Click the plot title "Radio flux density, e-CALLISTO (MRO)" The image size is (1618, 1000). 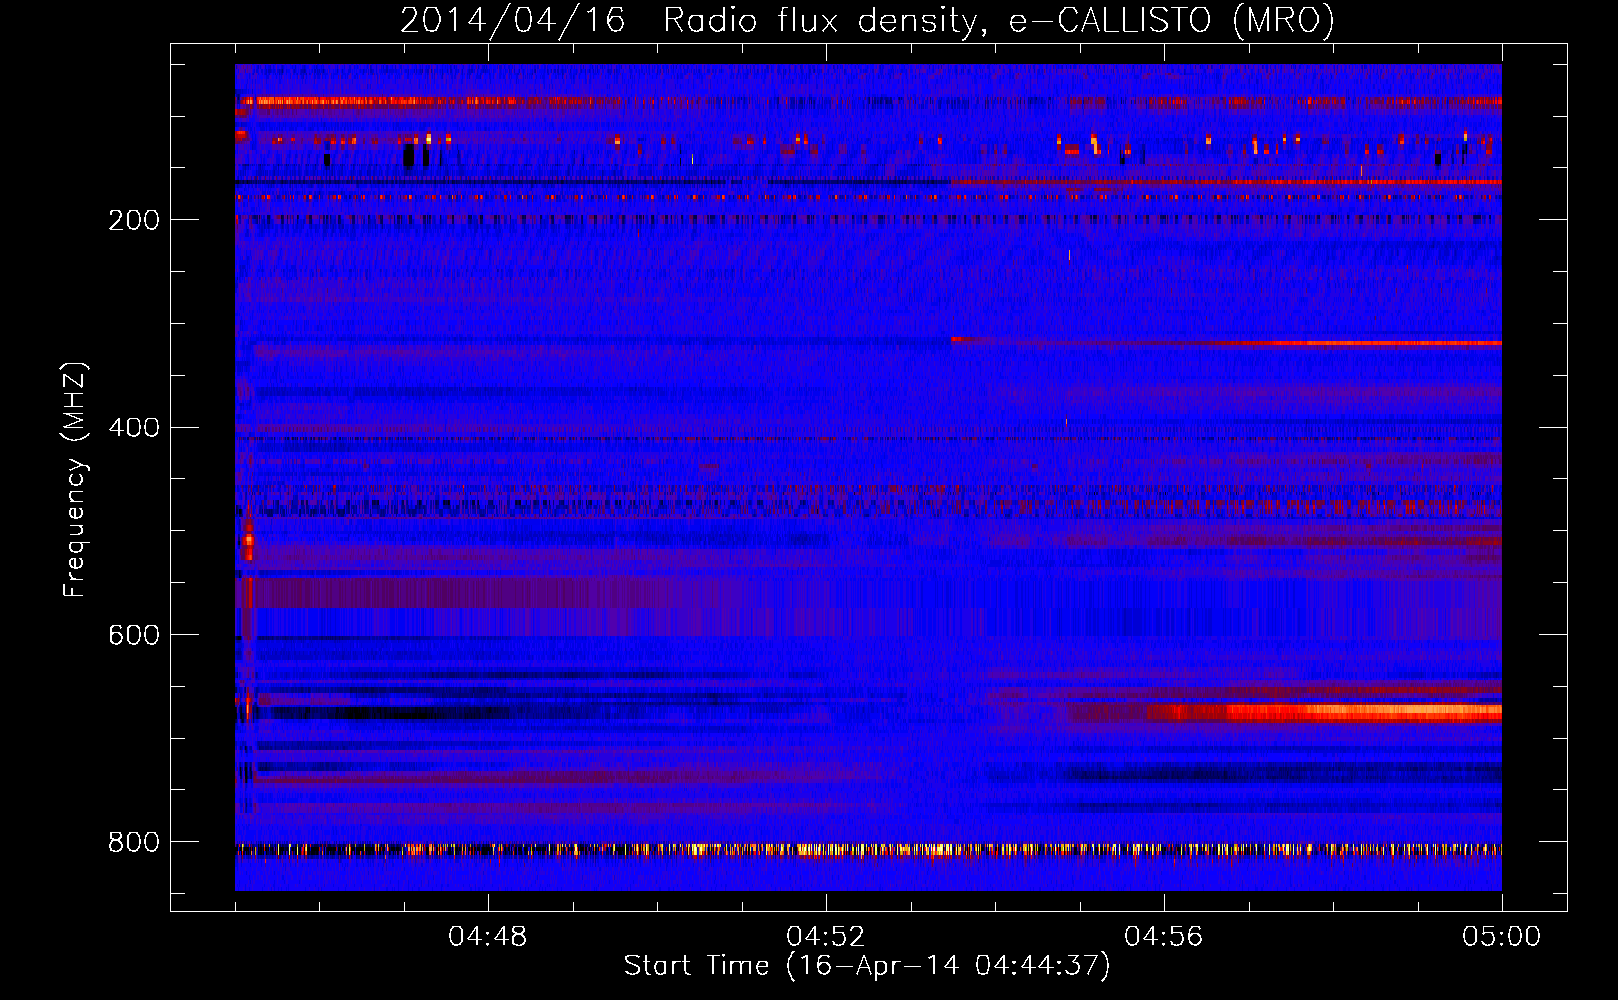coord(999,21)
